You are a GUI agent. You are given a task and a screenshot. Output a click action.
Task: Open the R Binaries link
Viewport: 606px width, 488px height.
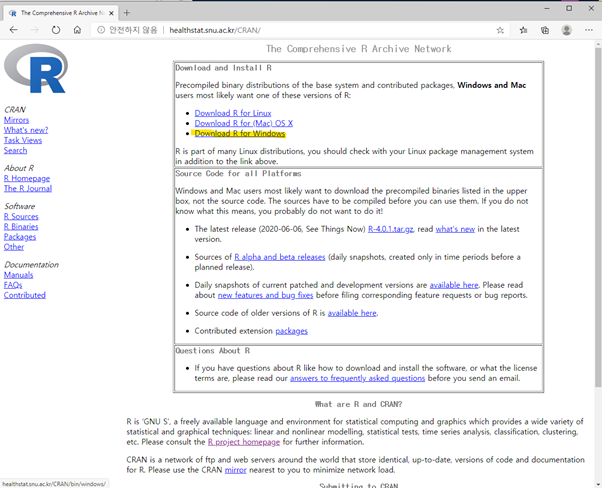(21, 227)
